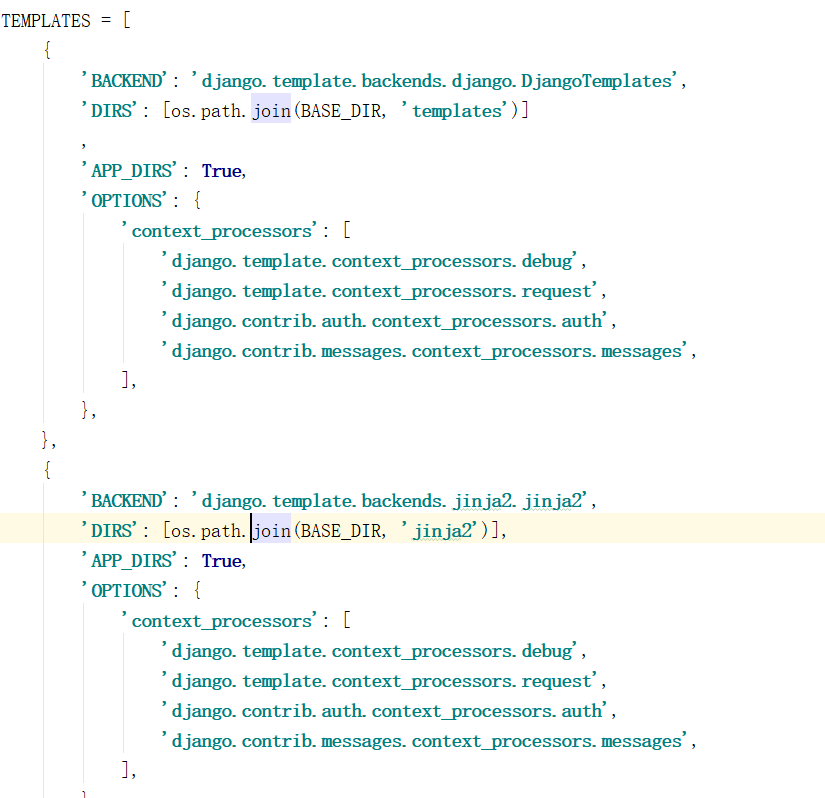Click the context_processors.request string in the jinja2 block

click(379, 681)
